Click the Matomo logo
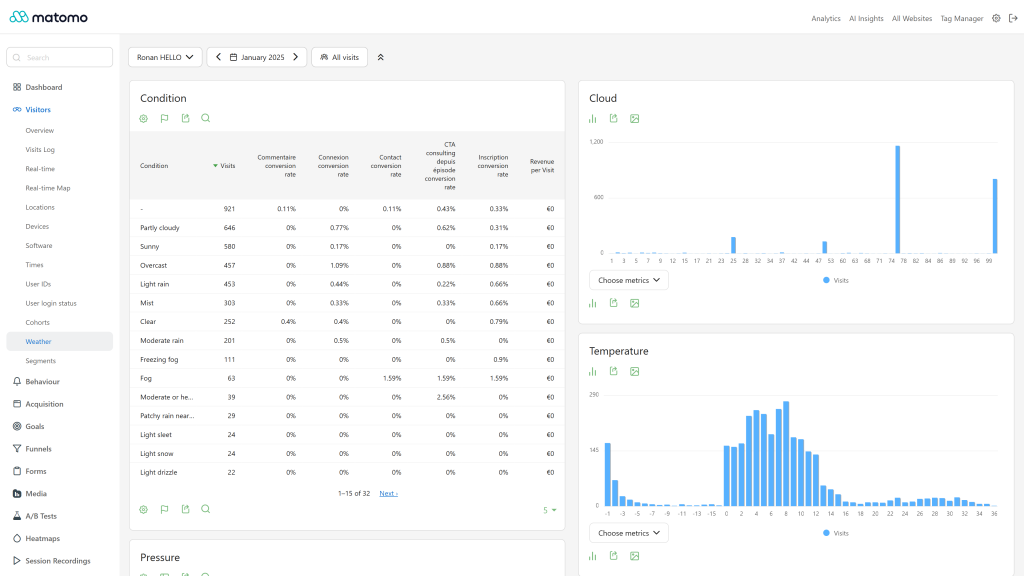 (x=48, y=17)
